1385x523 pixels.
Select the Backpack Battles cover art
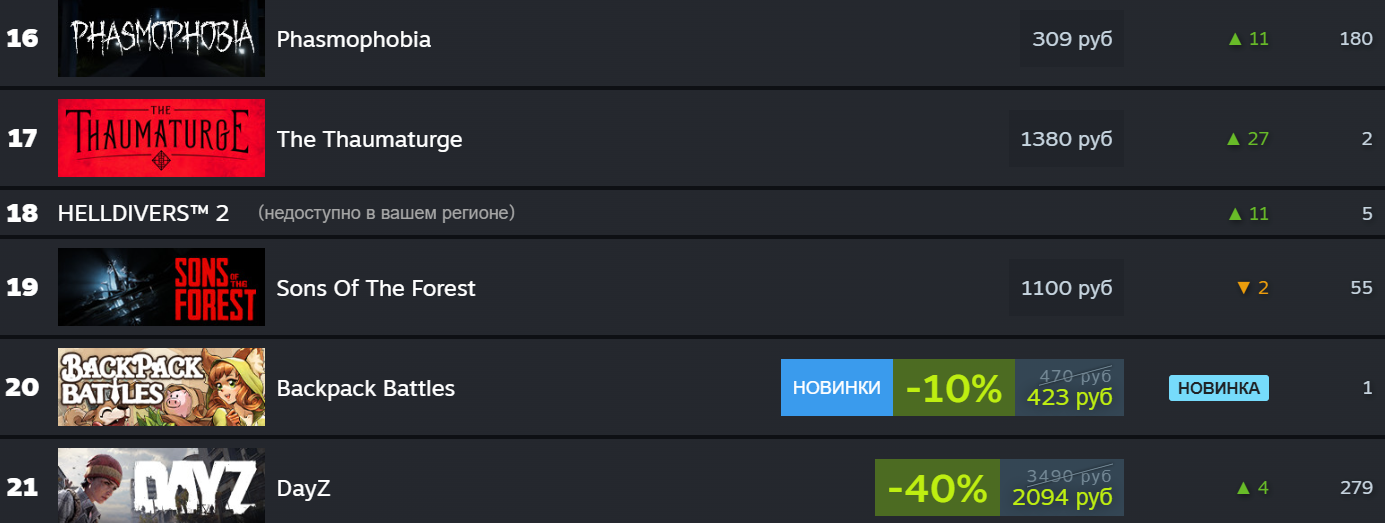coord(161,387)
